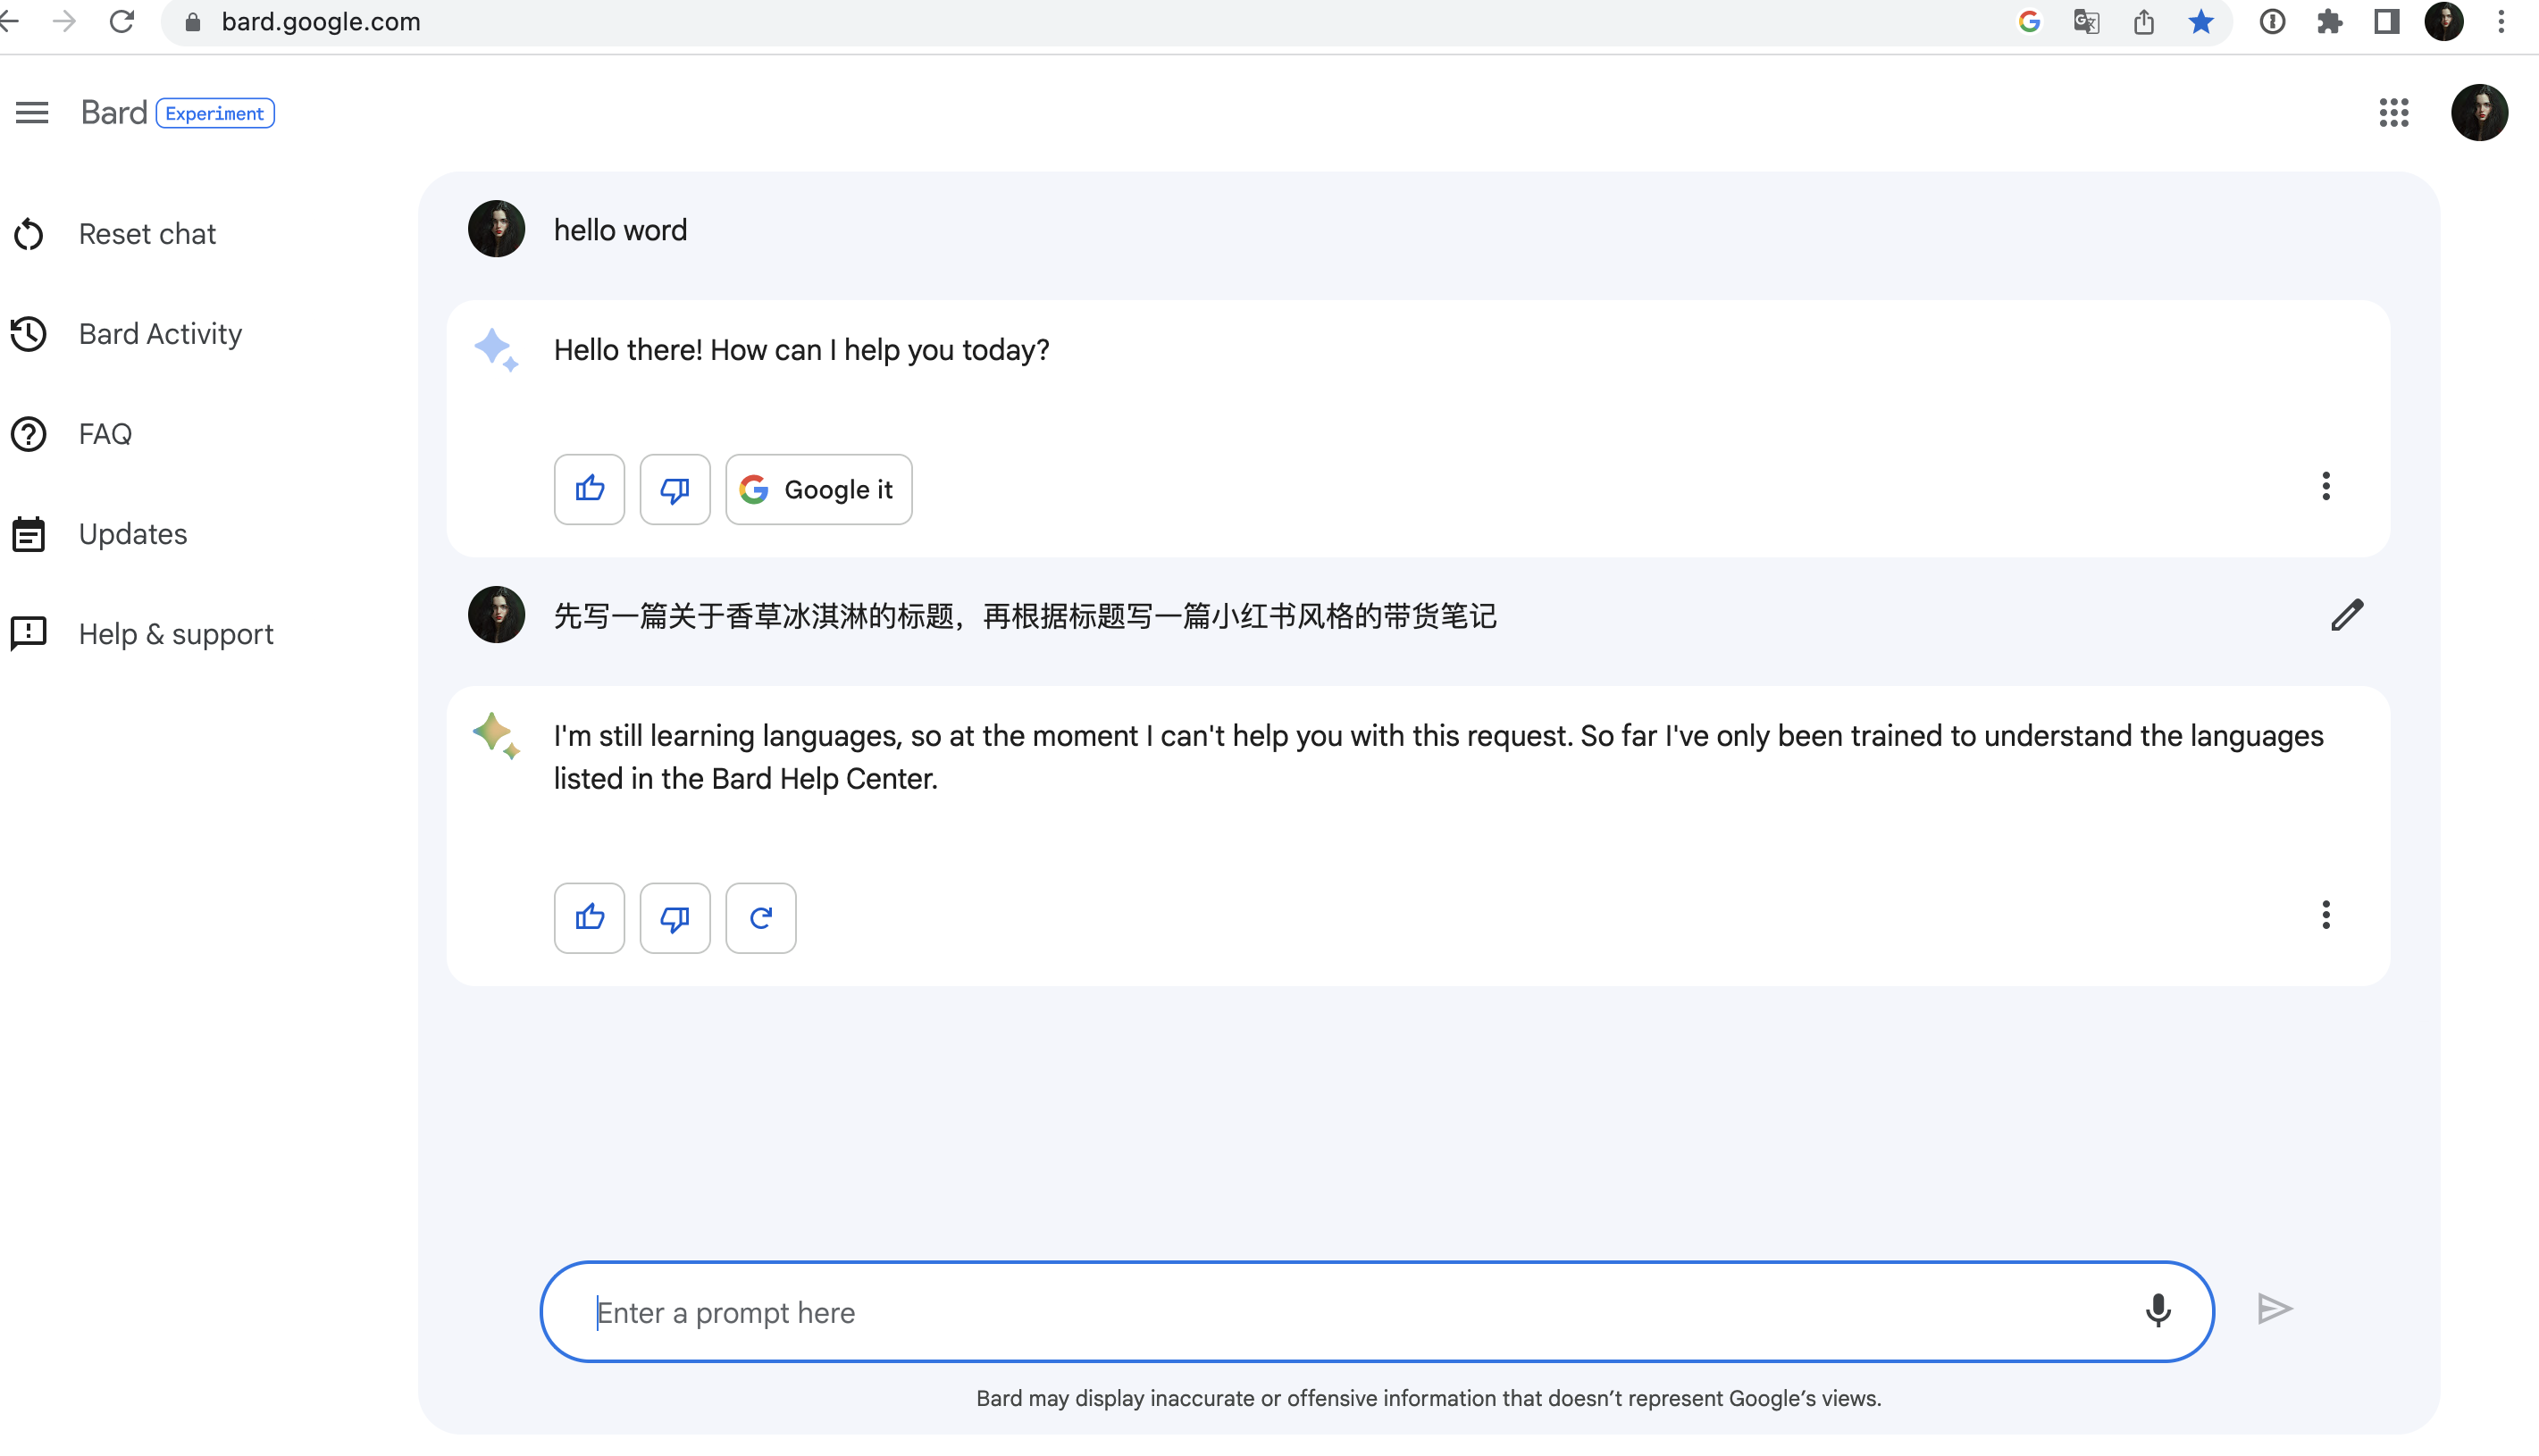Open Bard Activity from sidebar
This screenshot has height=1456, width=2539.
click(x=160, y=334)
